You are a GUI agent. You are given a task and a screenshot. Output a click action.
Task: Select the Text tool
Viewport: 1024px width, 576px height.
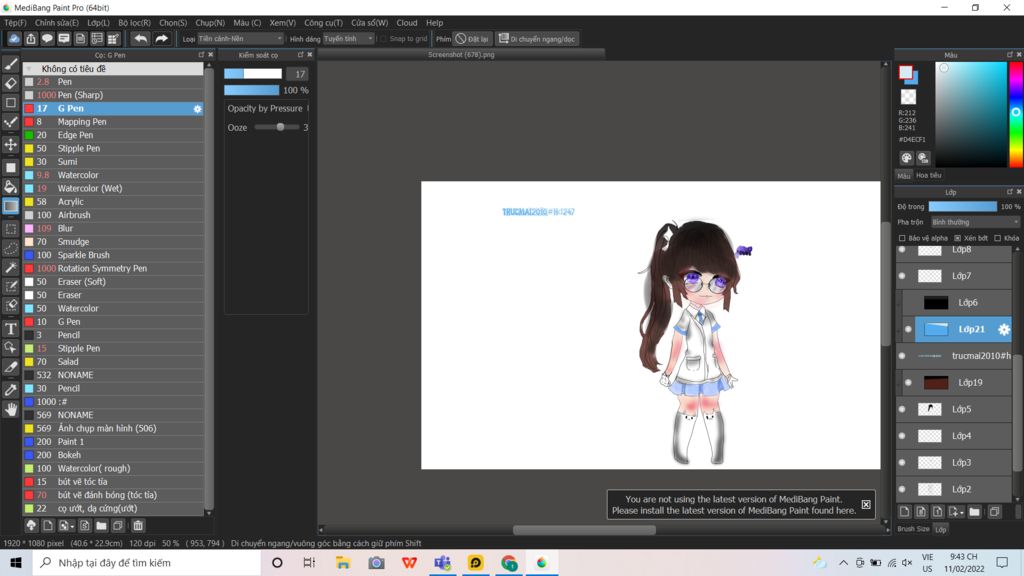pyautogui.click(x=10, y=328)
